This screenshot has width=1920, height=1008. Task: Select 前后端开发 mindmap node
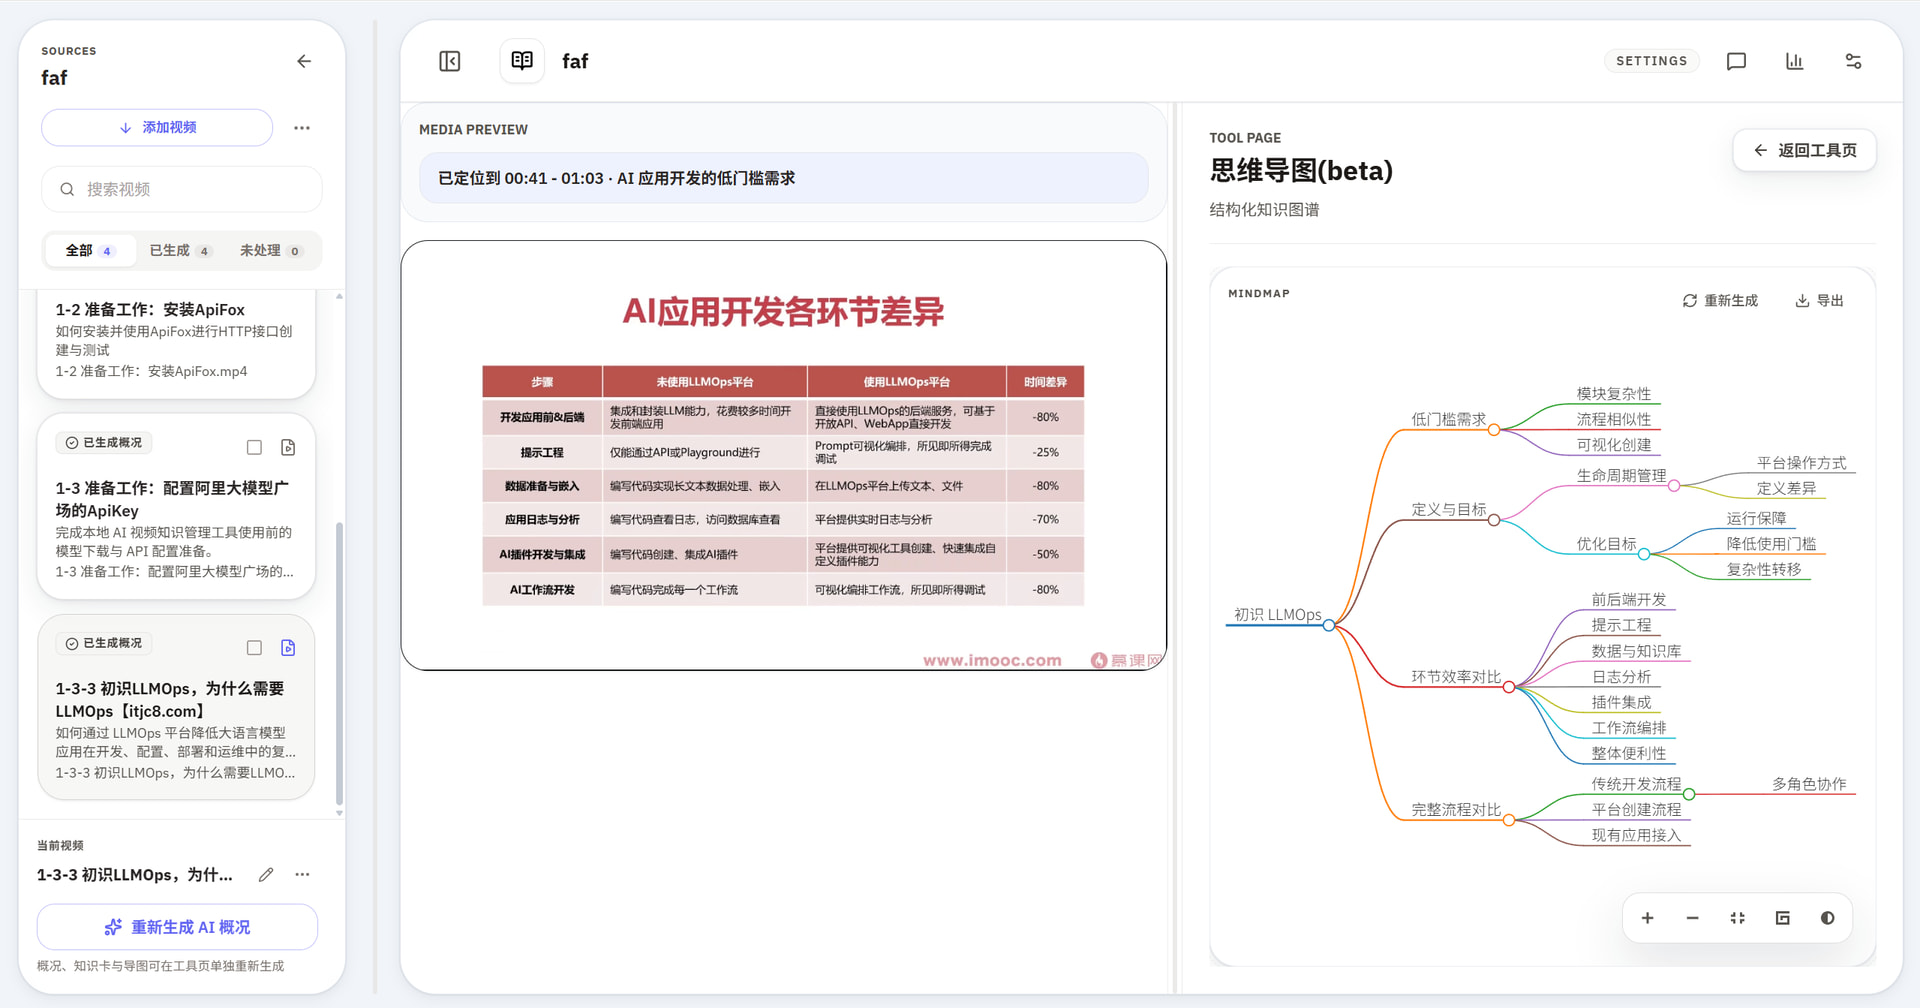[1629, 600]
